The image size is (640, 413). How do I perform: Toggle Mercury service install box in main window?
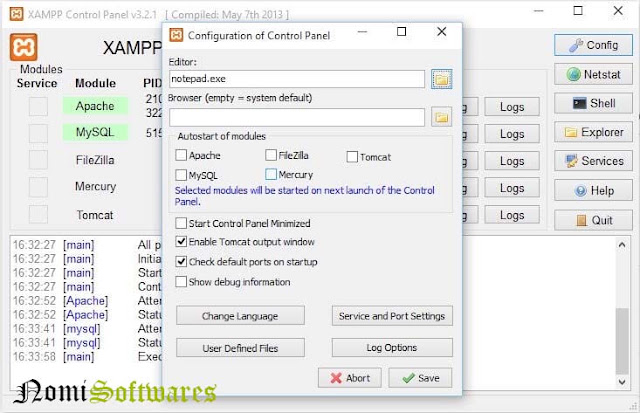point(38,187)
